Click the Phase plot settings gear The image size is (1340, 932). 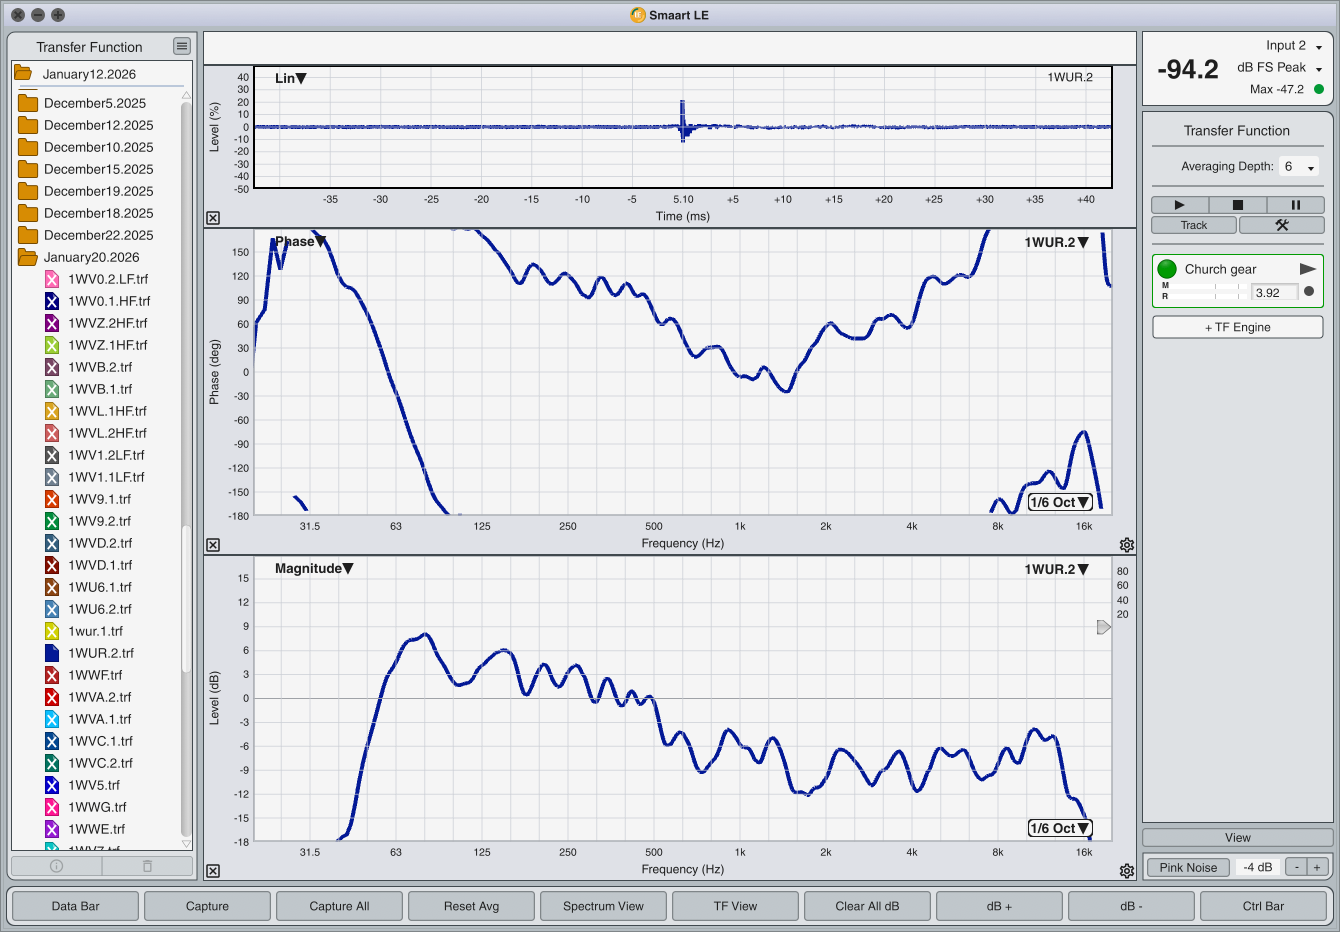pyautogui.click(x=1127, y=545)
